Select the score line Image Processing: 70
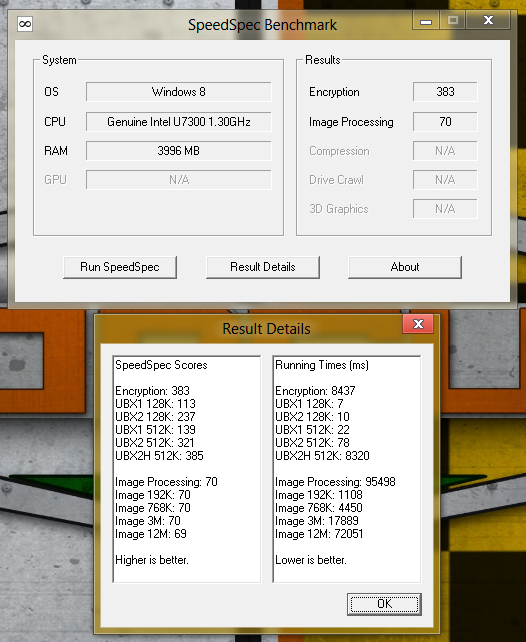 pos(166,482)
